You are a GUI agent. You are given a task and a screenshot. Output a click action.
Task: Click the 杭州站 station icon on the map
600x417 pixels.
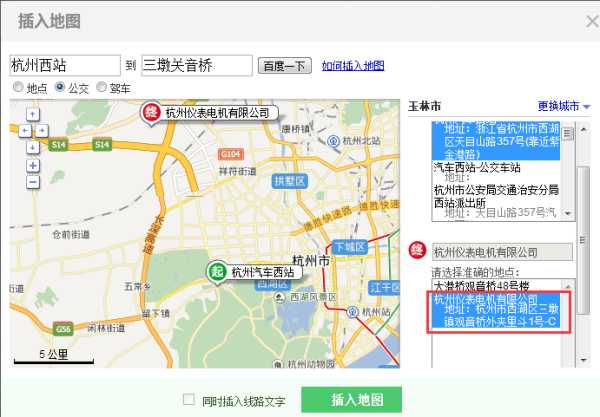click(x=352, y=312)
